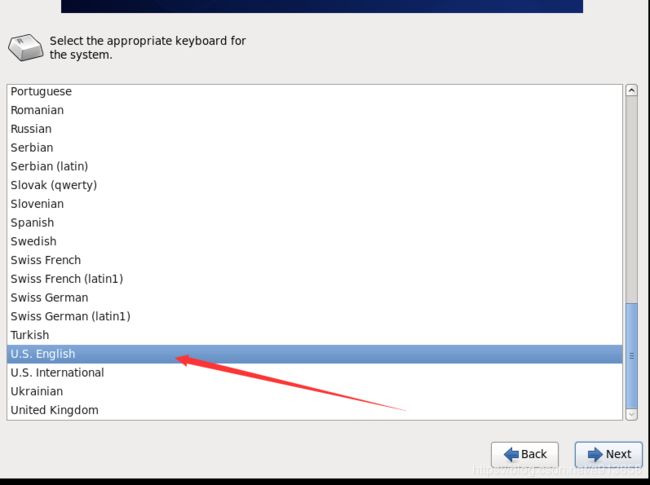The height and width of the screenshot is (485, 650).
Task: Select Slovak (qwerty) layout
Action: click(315, 185)
